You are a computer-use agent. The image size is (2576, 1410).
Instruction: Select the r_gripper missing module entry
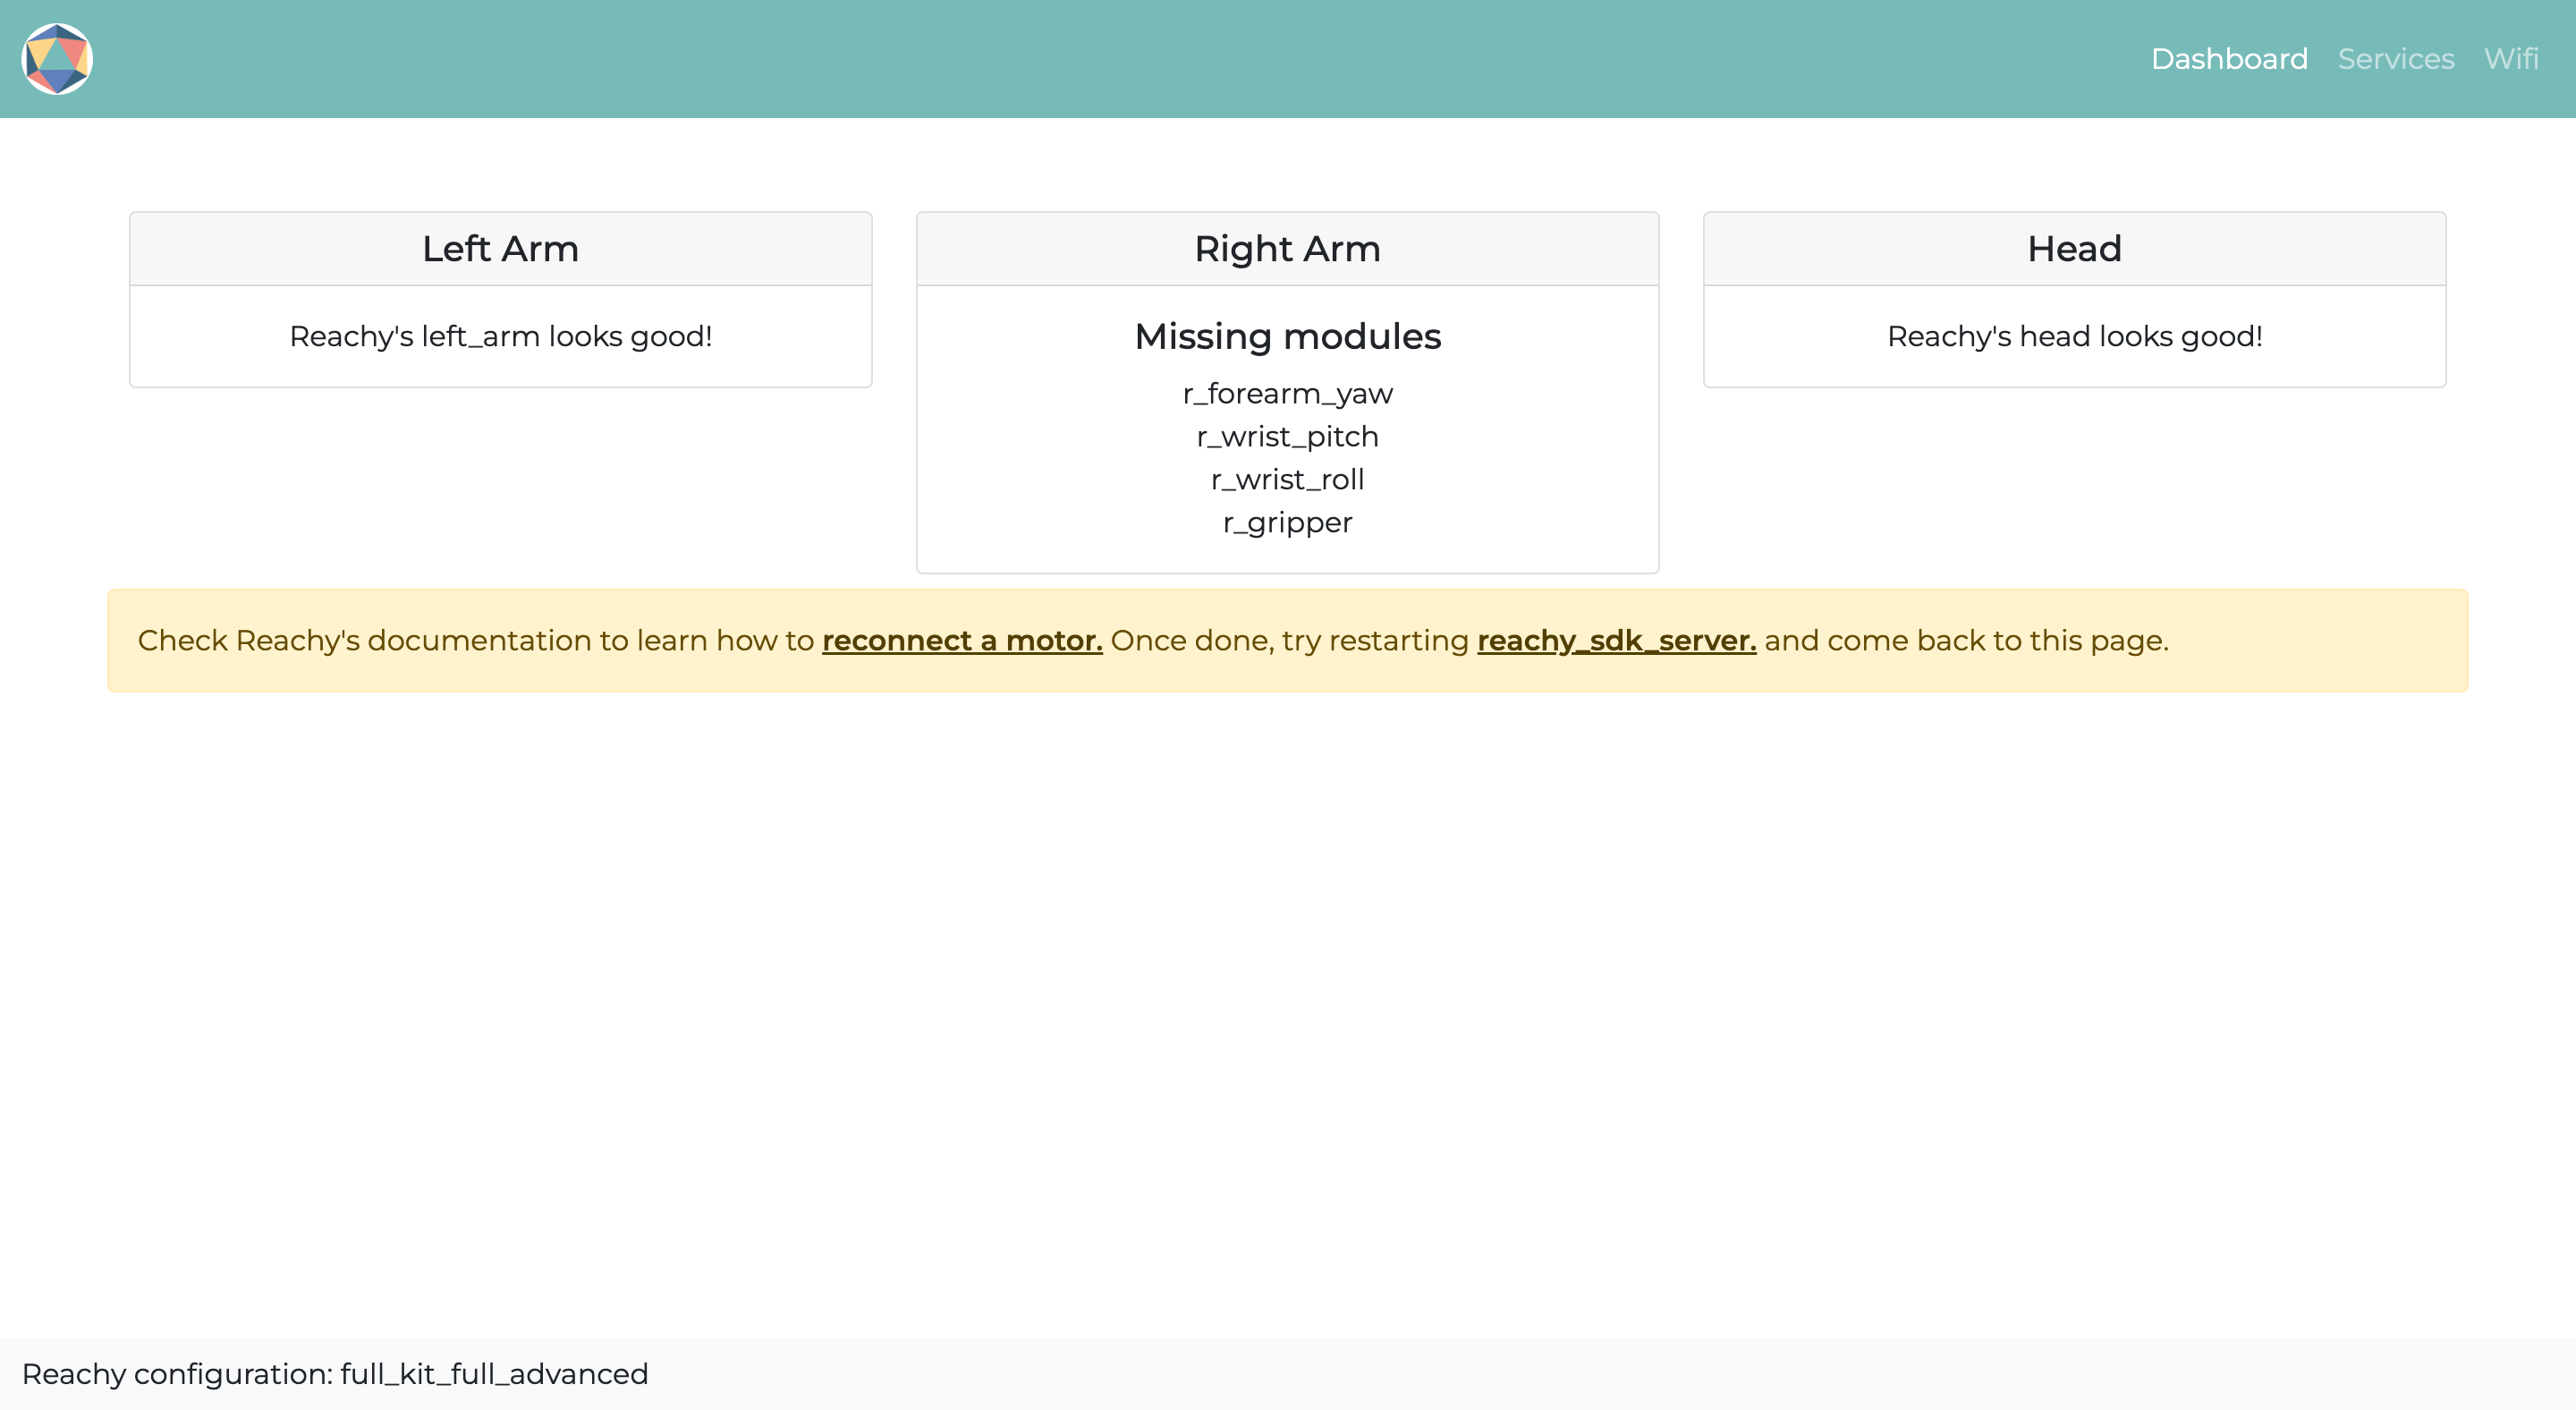pos(1287,523)
